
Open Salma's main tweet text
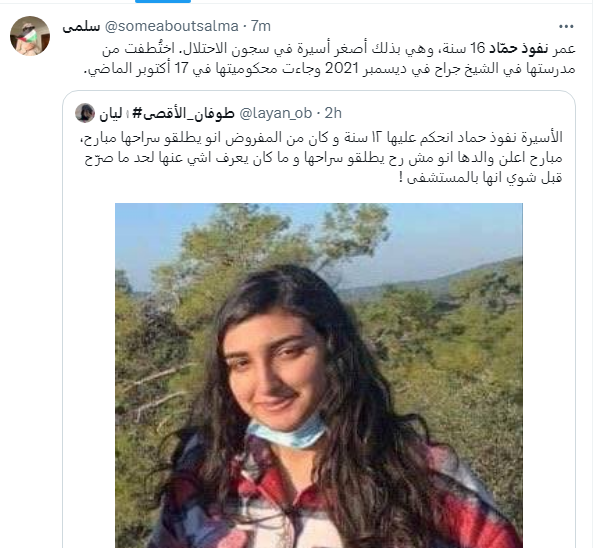329,58
